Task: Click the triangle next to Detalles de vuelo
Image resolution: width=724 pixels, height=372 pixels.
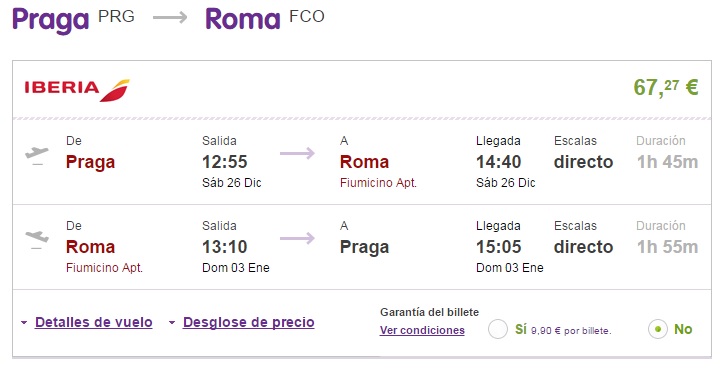Action: click(x=24, y=323)
